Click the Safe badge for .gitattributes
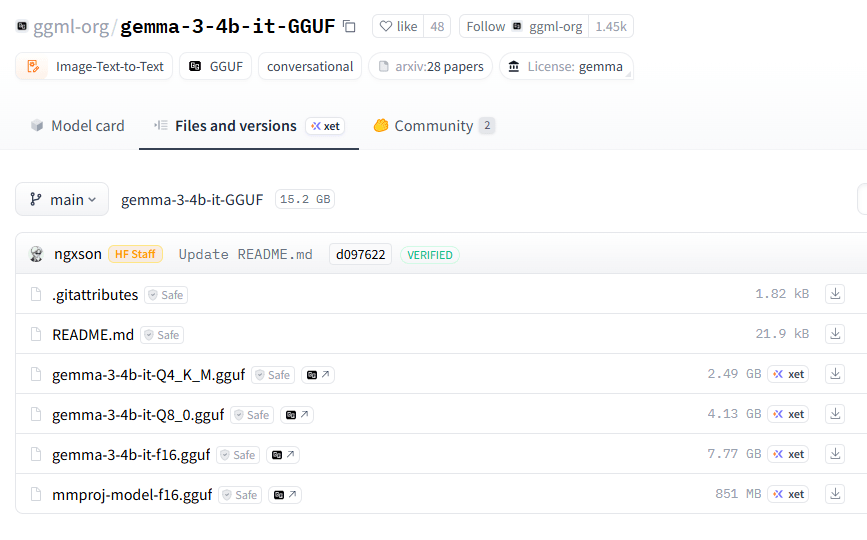Screen dimensions: 867x540 point(166,295)
